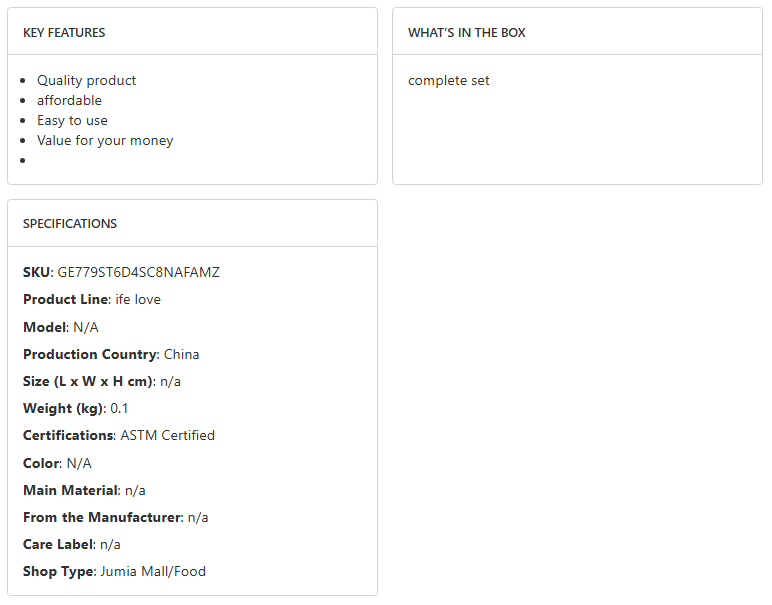Viewport: 772px width, 605px height.
Task: Click the Product Line 'ife love' entry
Action: 138,299
